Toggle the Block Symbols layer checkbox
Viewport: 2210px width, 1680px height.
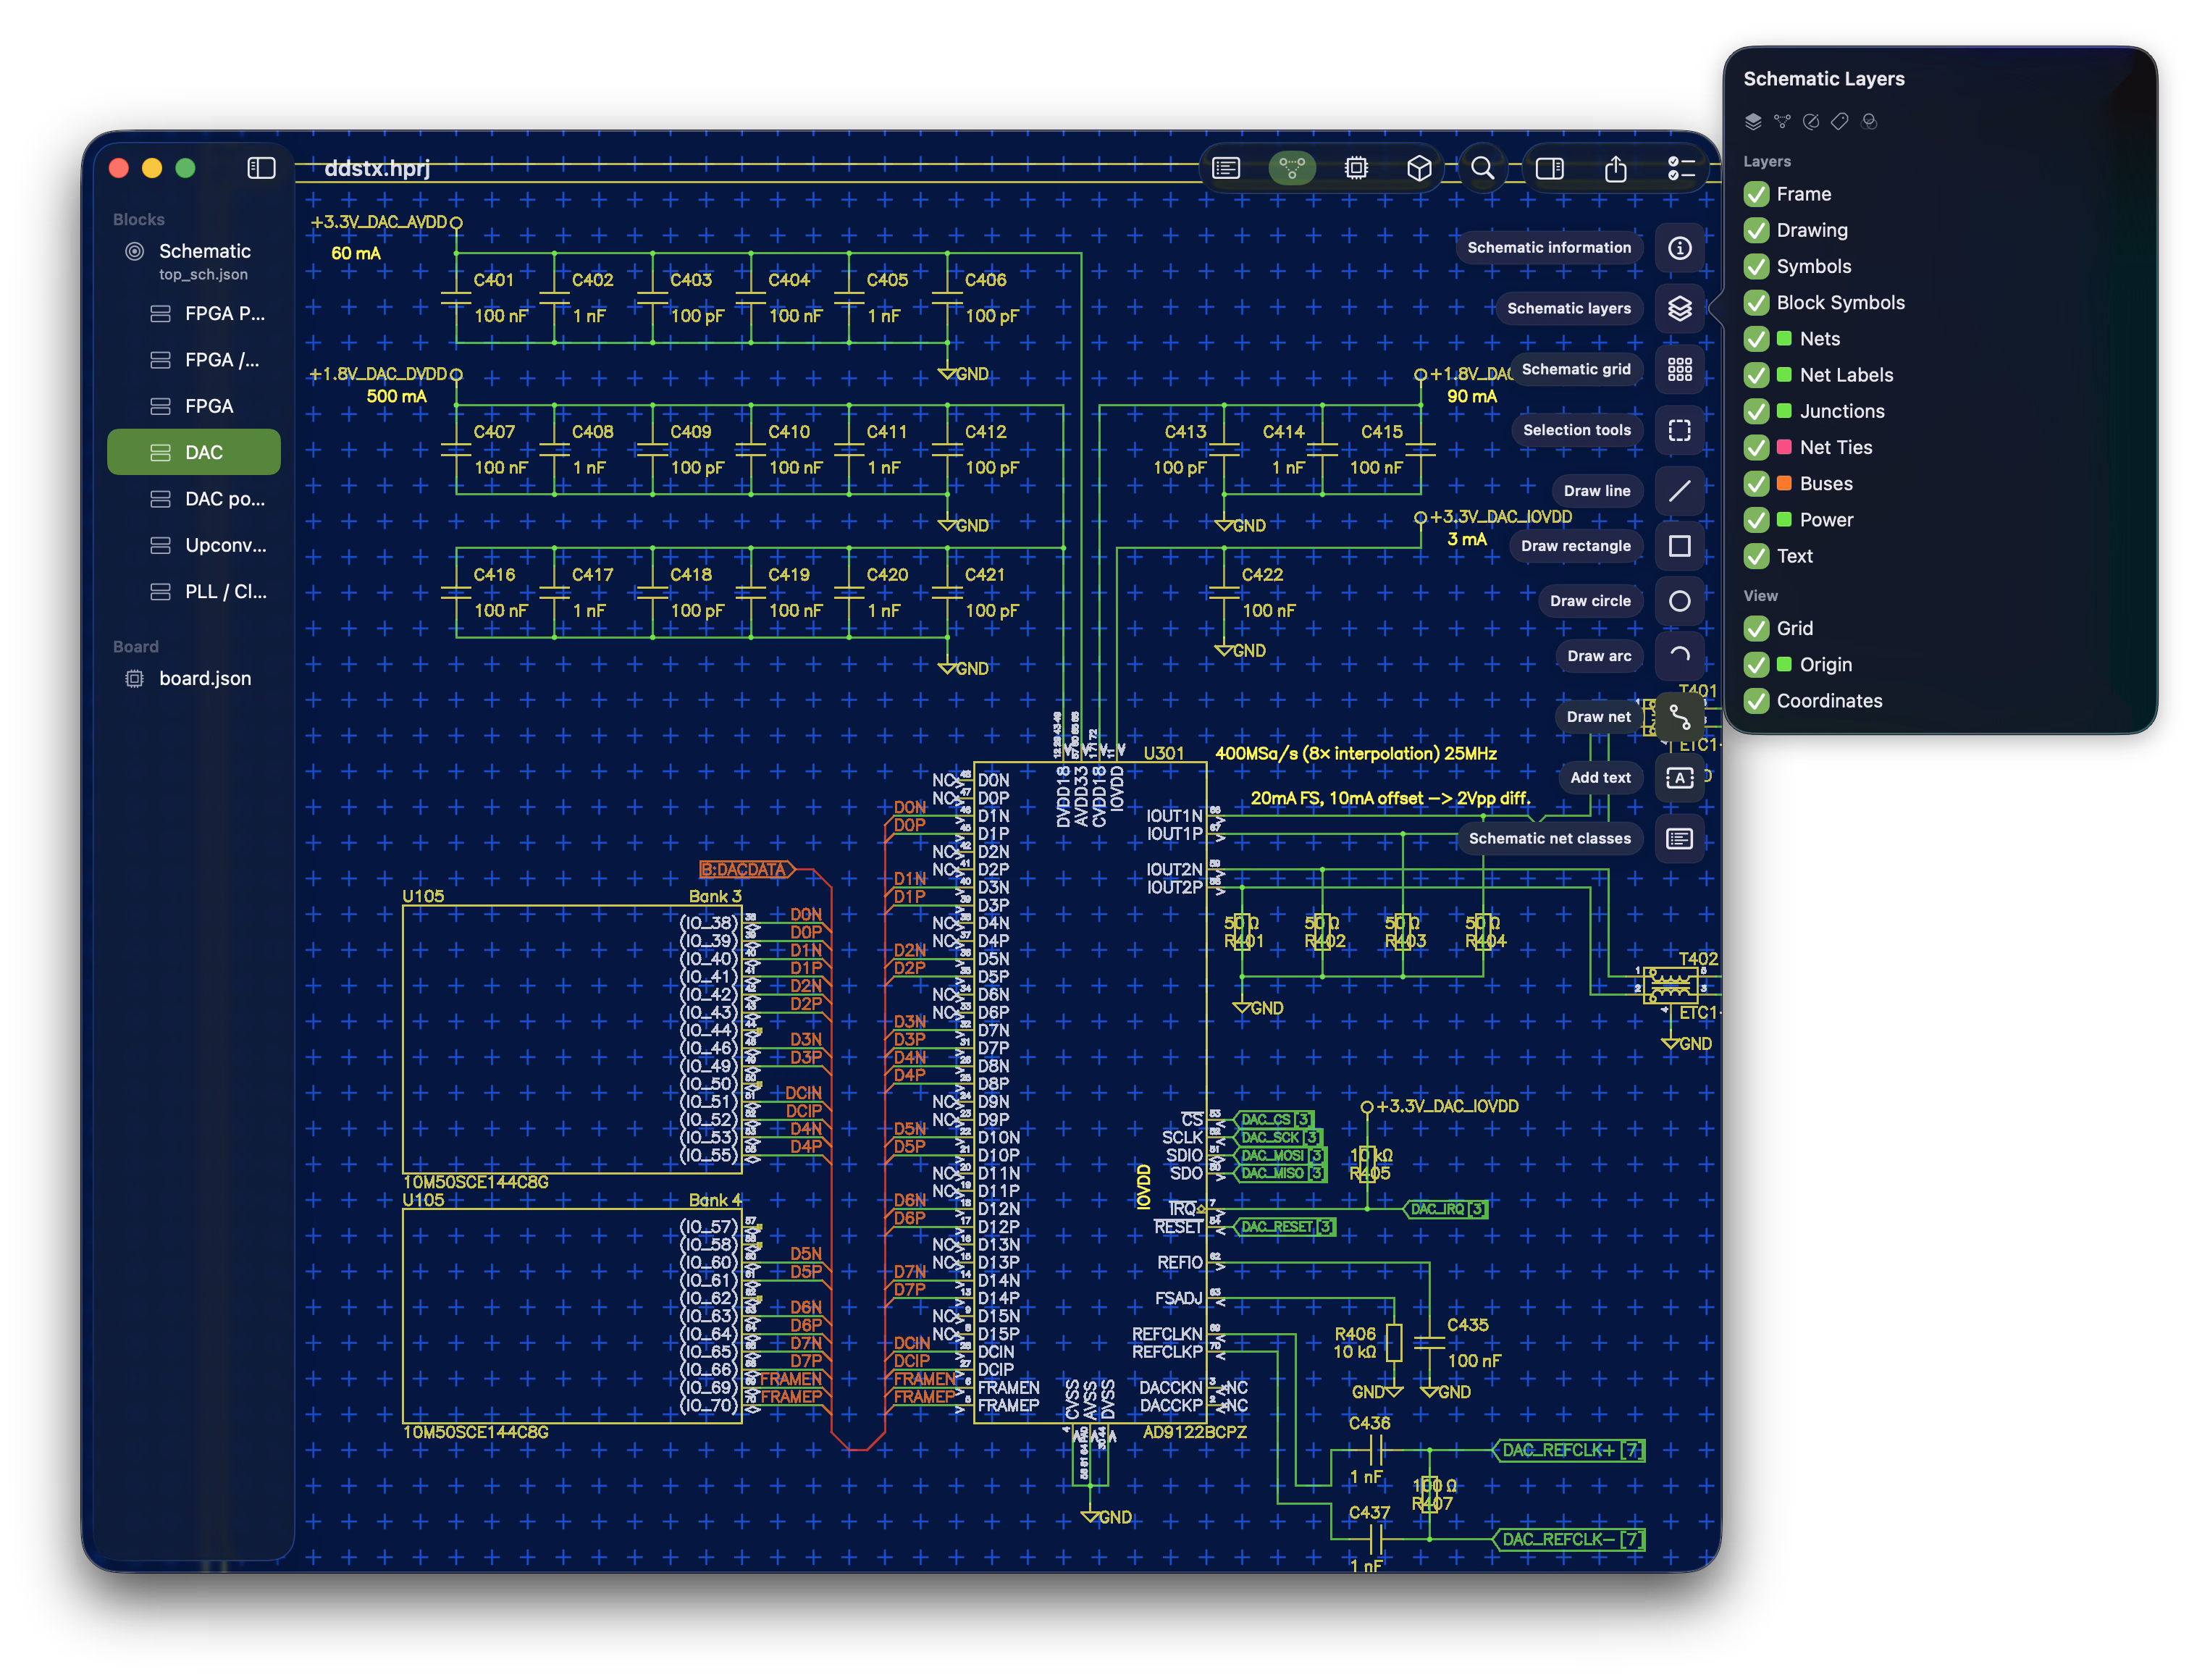(1755, 302)
